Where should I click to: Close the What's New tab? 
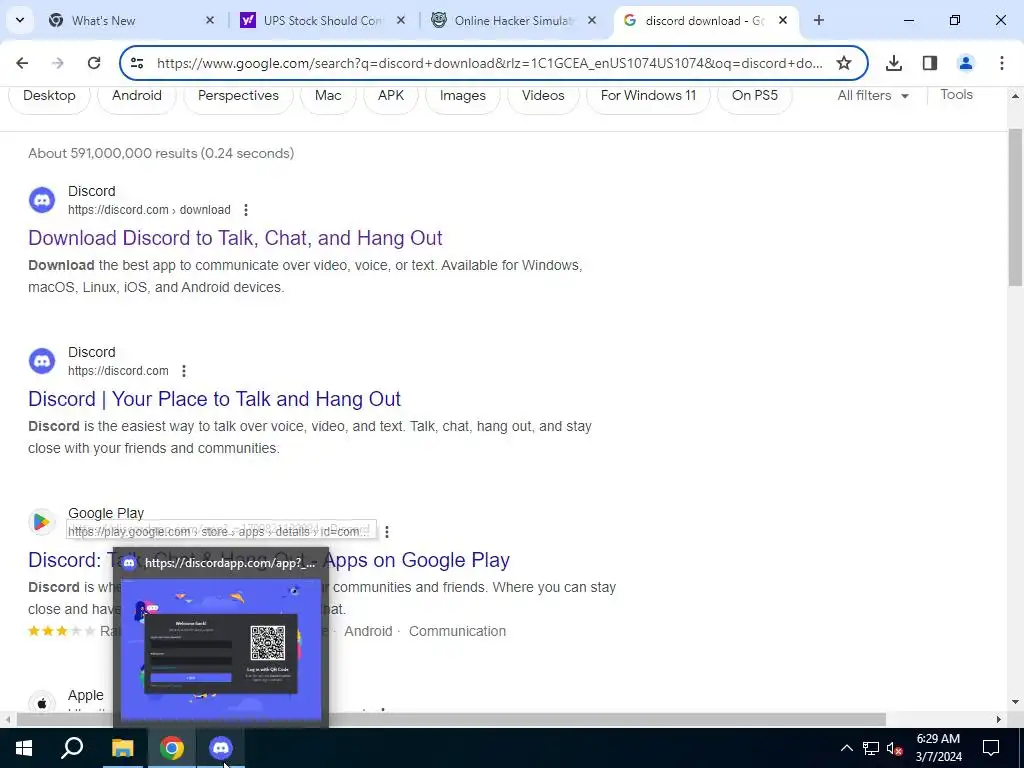210,20
